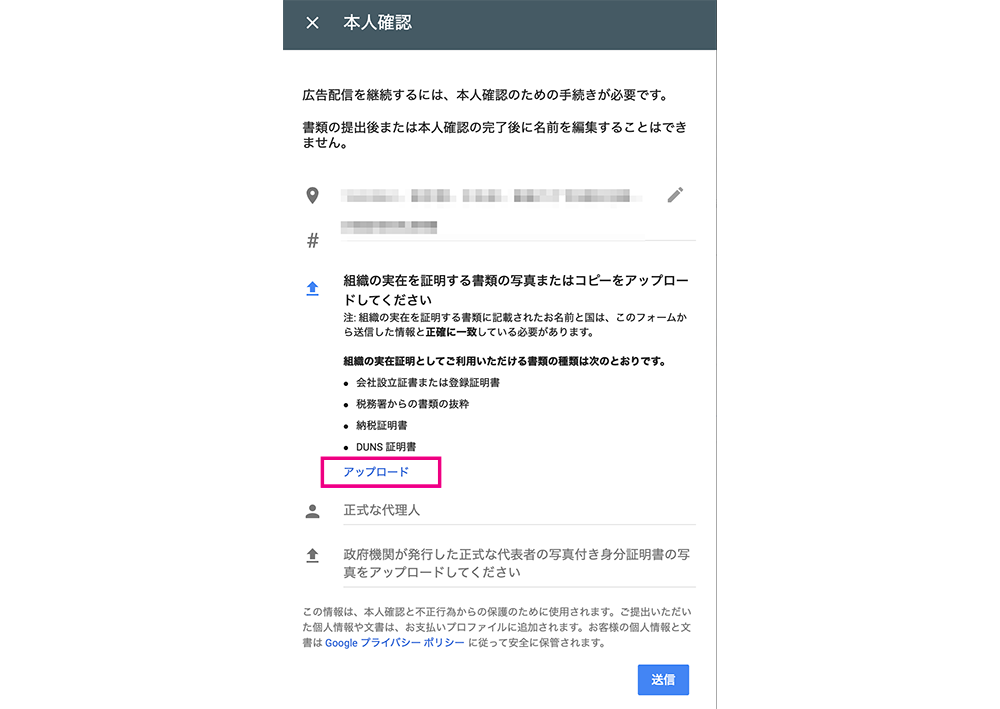Open the Google プライバシー ポリシー link
Screen dimensions: 1000x709
click(395, 643)
